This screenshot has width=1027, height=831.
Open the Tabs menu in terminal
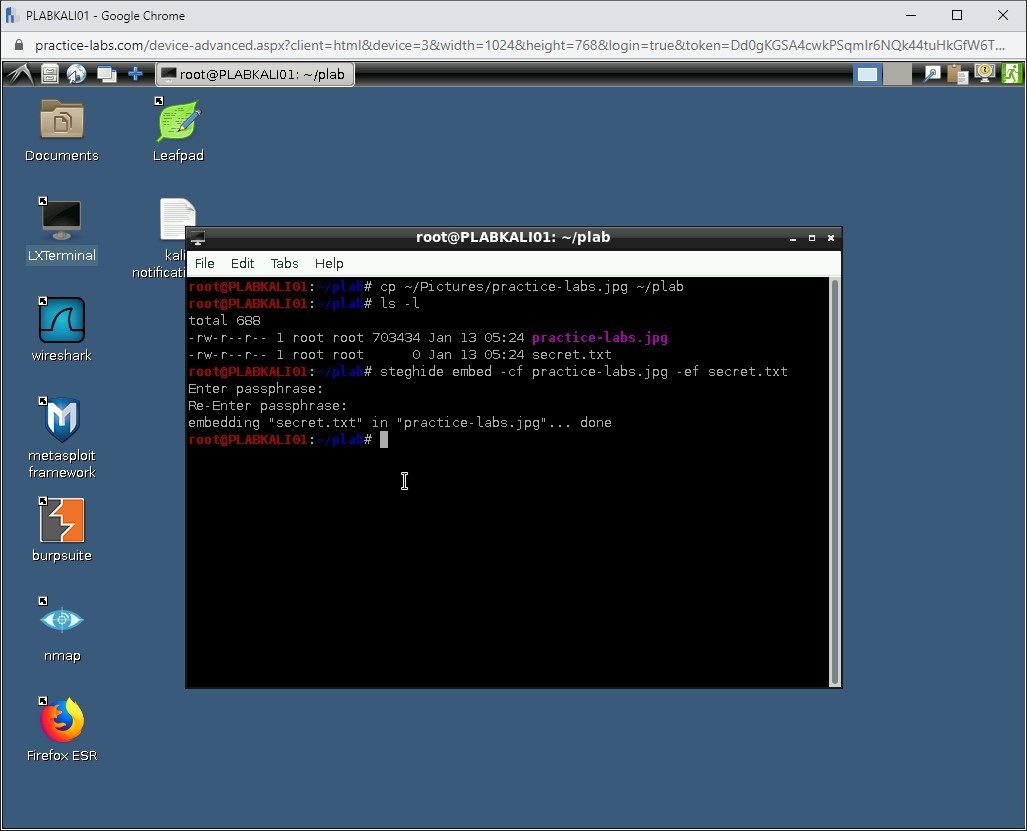(x=284, y=263)
